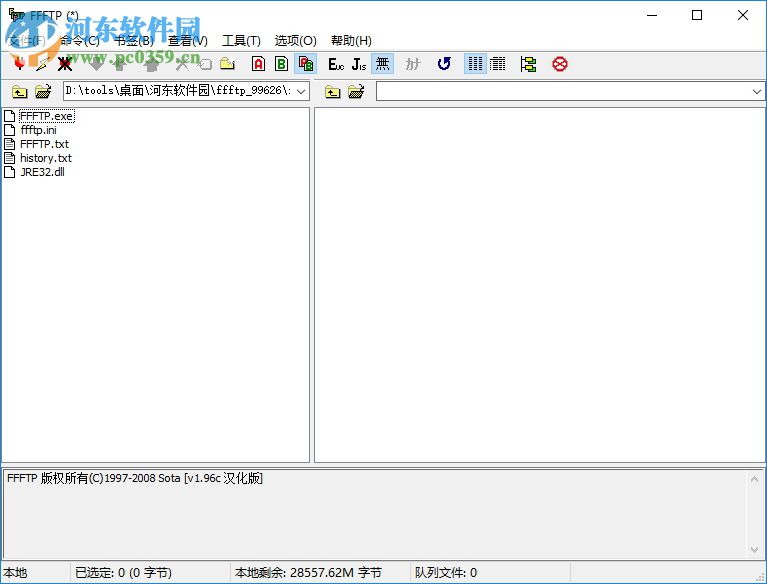This screenshot has height=584, width=767.
Task: Open the 工具(T) menu
Action: (x=241, y=41)
